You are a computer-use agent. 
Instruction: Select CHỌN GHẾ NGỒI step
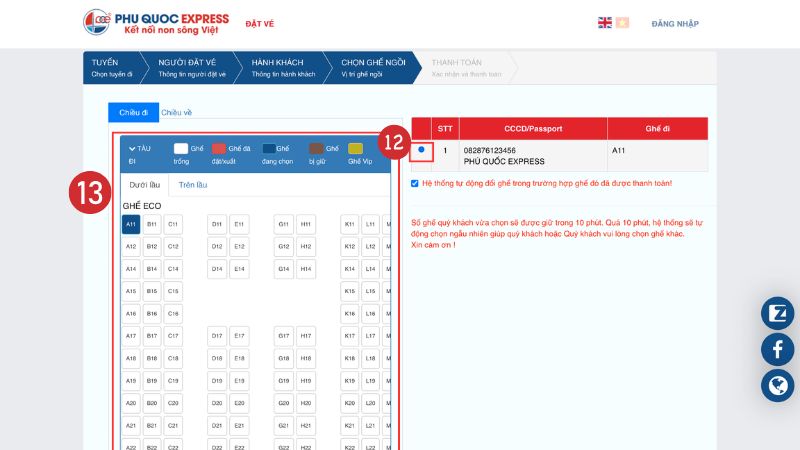pos(373,67)
